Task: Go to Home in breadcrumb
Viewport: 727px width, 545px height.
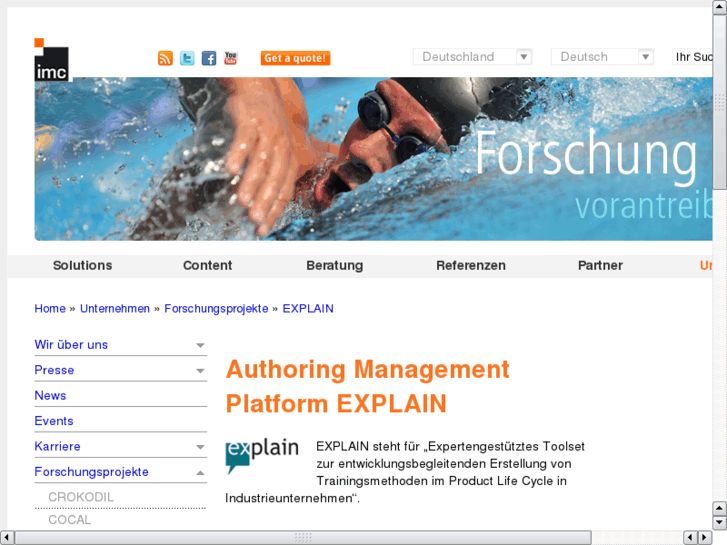Action: pos(50,308)
